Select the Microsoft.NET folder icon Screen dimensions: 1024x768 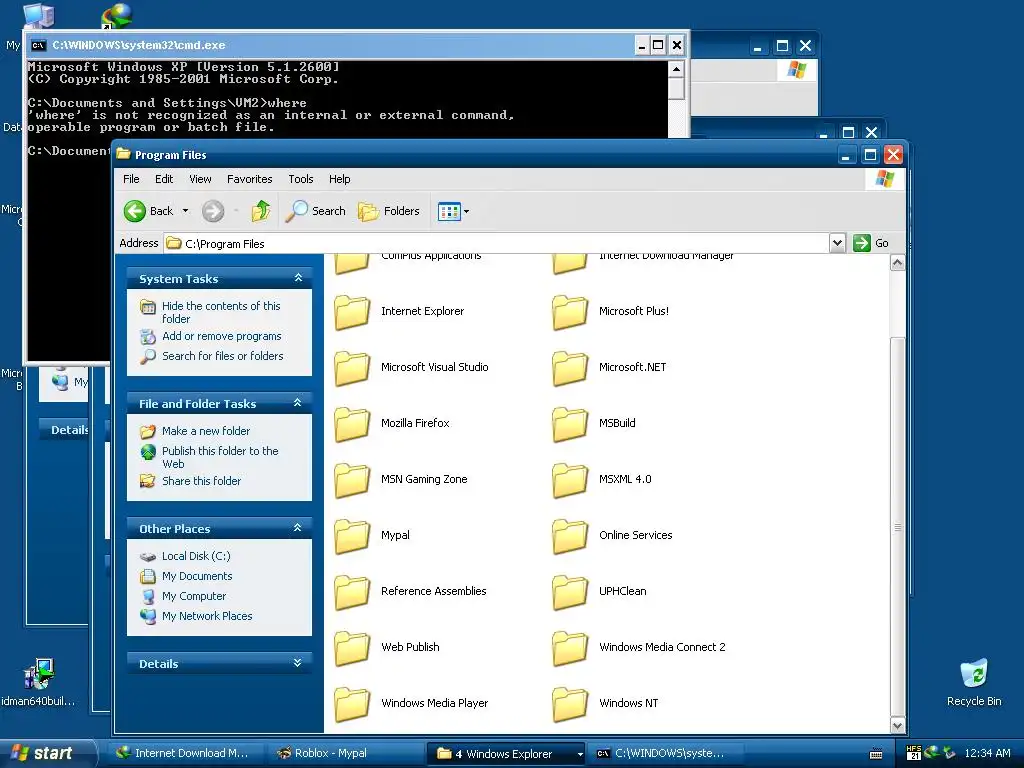coord(570,368)
